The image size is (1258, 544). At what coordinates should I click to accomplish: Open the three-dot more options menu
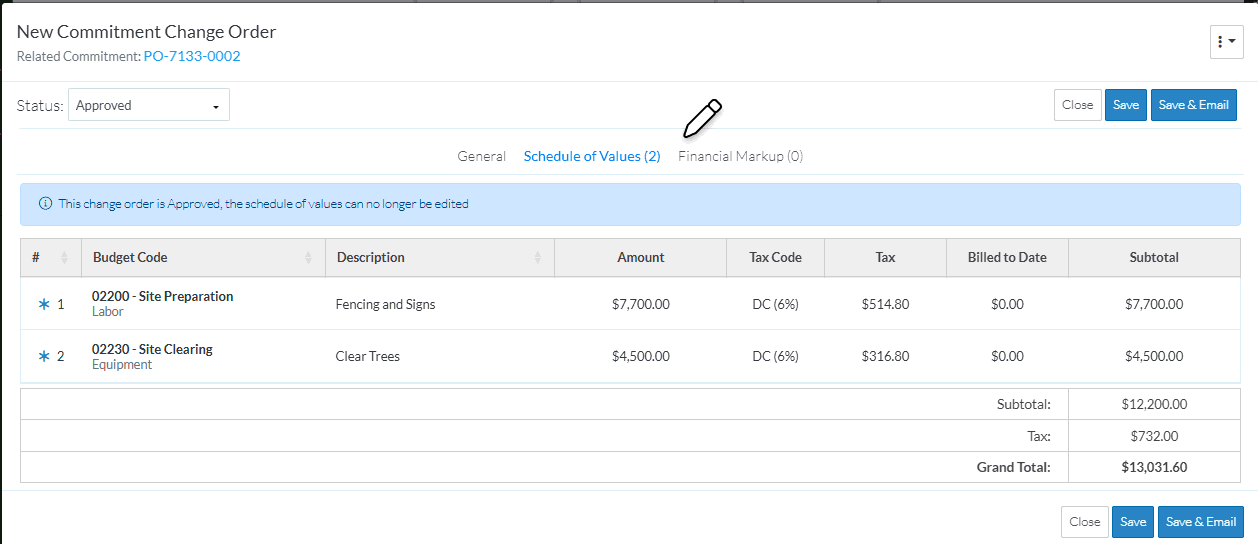(x=1226, y=42)
